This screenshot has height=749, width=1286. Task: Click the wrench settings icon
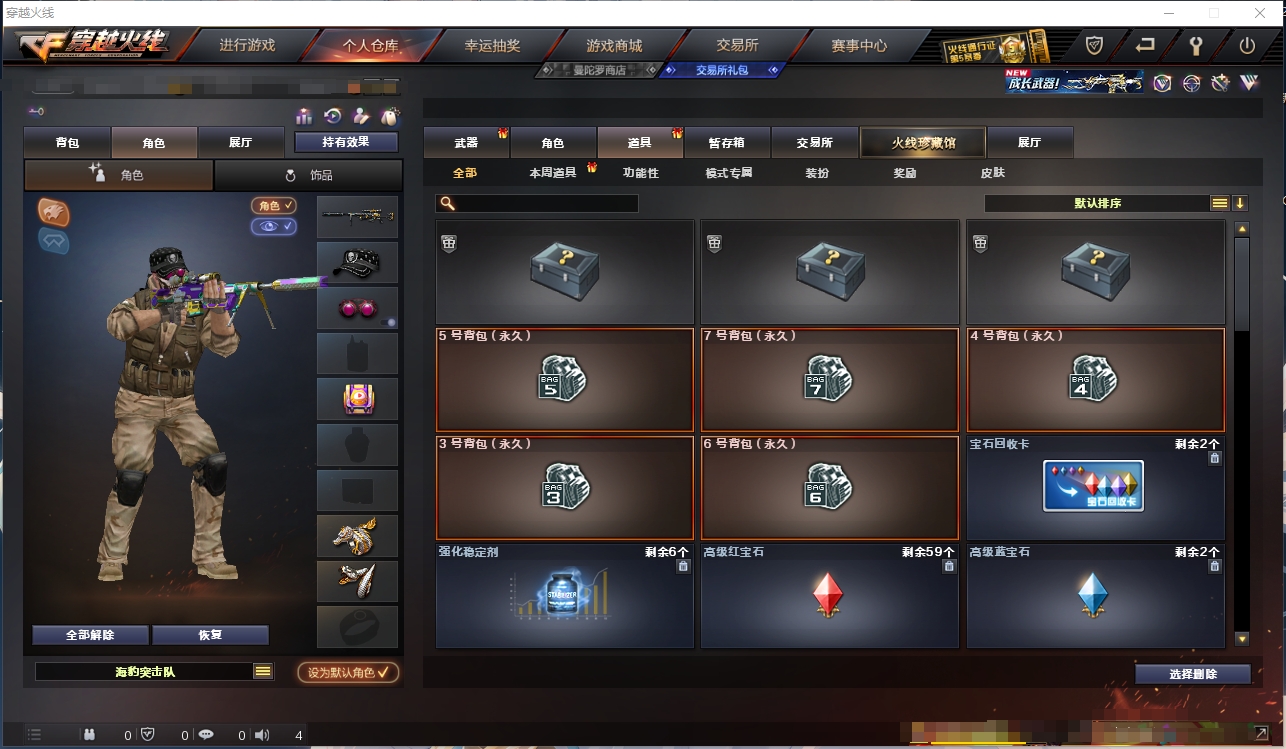pos(1195,45)
